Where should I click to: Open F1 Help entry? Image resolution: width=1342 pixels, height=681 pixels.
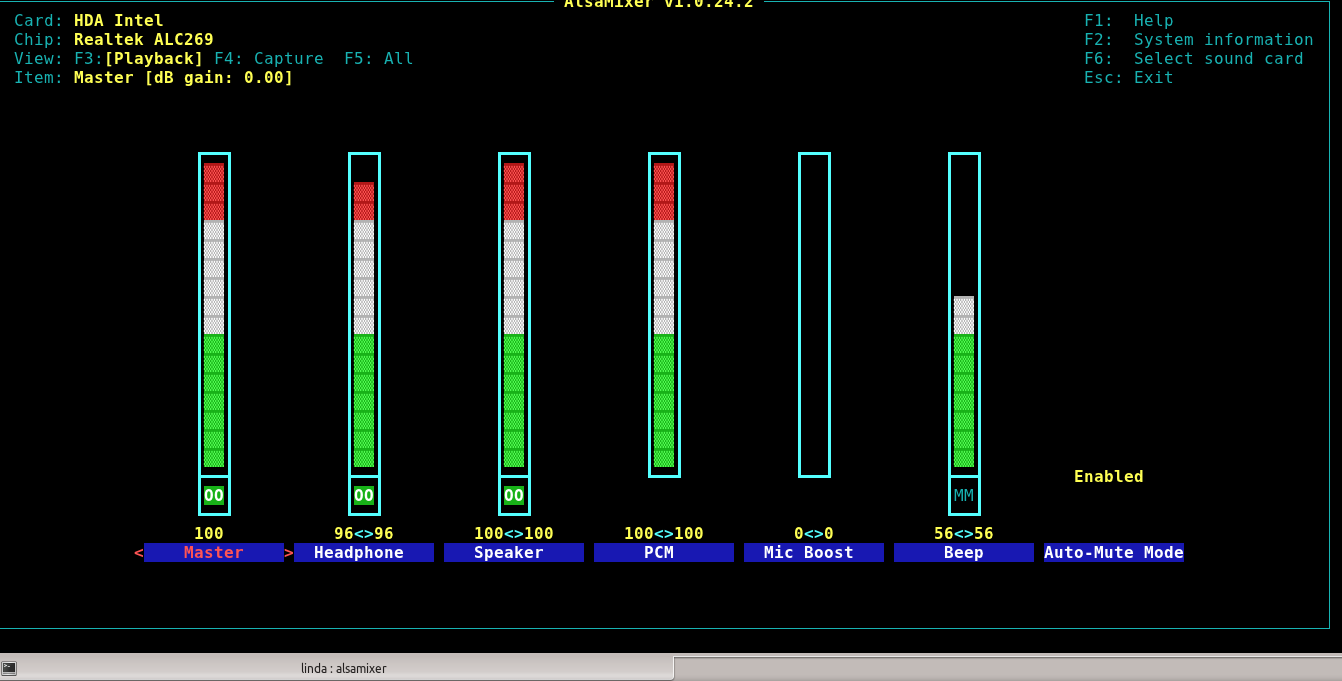click(x=1128, y=21)
